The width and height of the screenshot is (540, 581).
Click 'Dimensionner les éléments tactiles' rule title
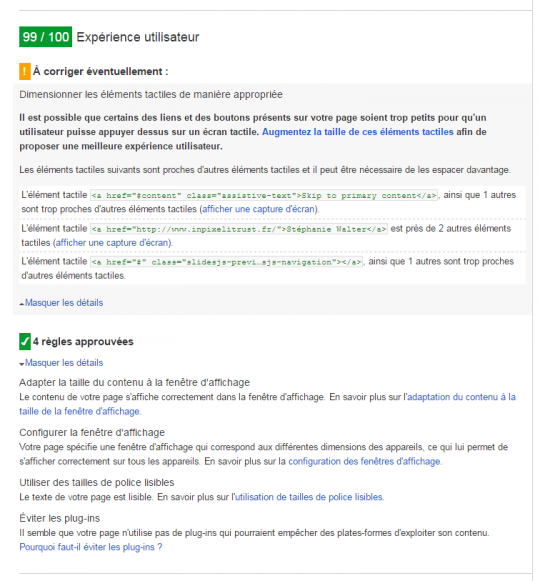[x=151, y=94]
